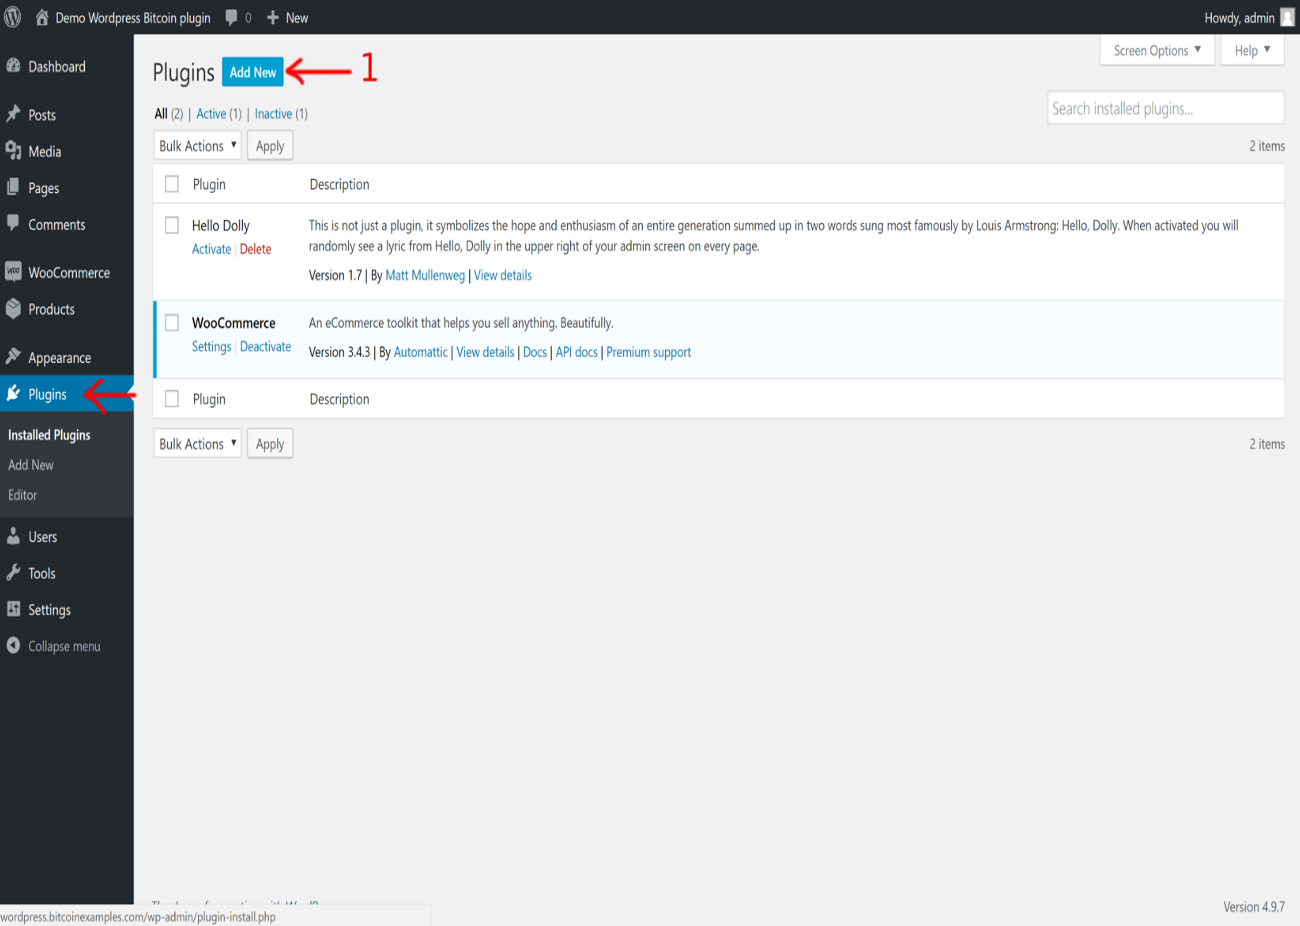Open admin user avatar icon
The height and width of the screenshot is (926, 1300).
(1287, 17)
